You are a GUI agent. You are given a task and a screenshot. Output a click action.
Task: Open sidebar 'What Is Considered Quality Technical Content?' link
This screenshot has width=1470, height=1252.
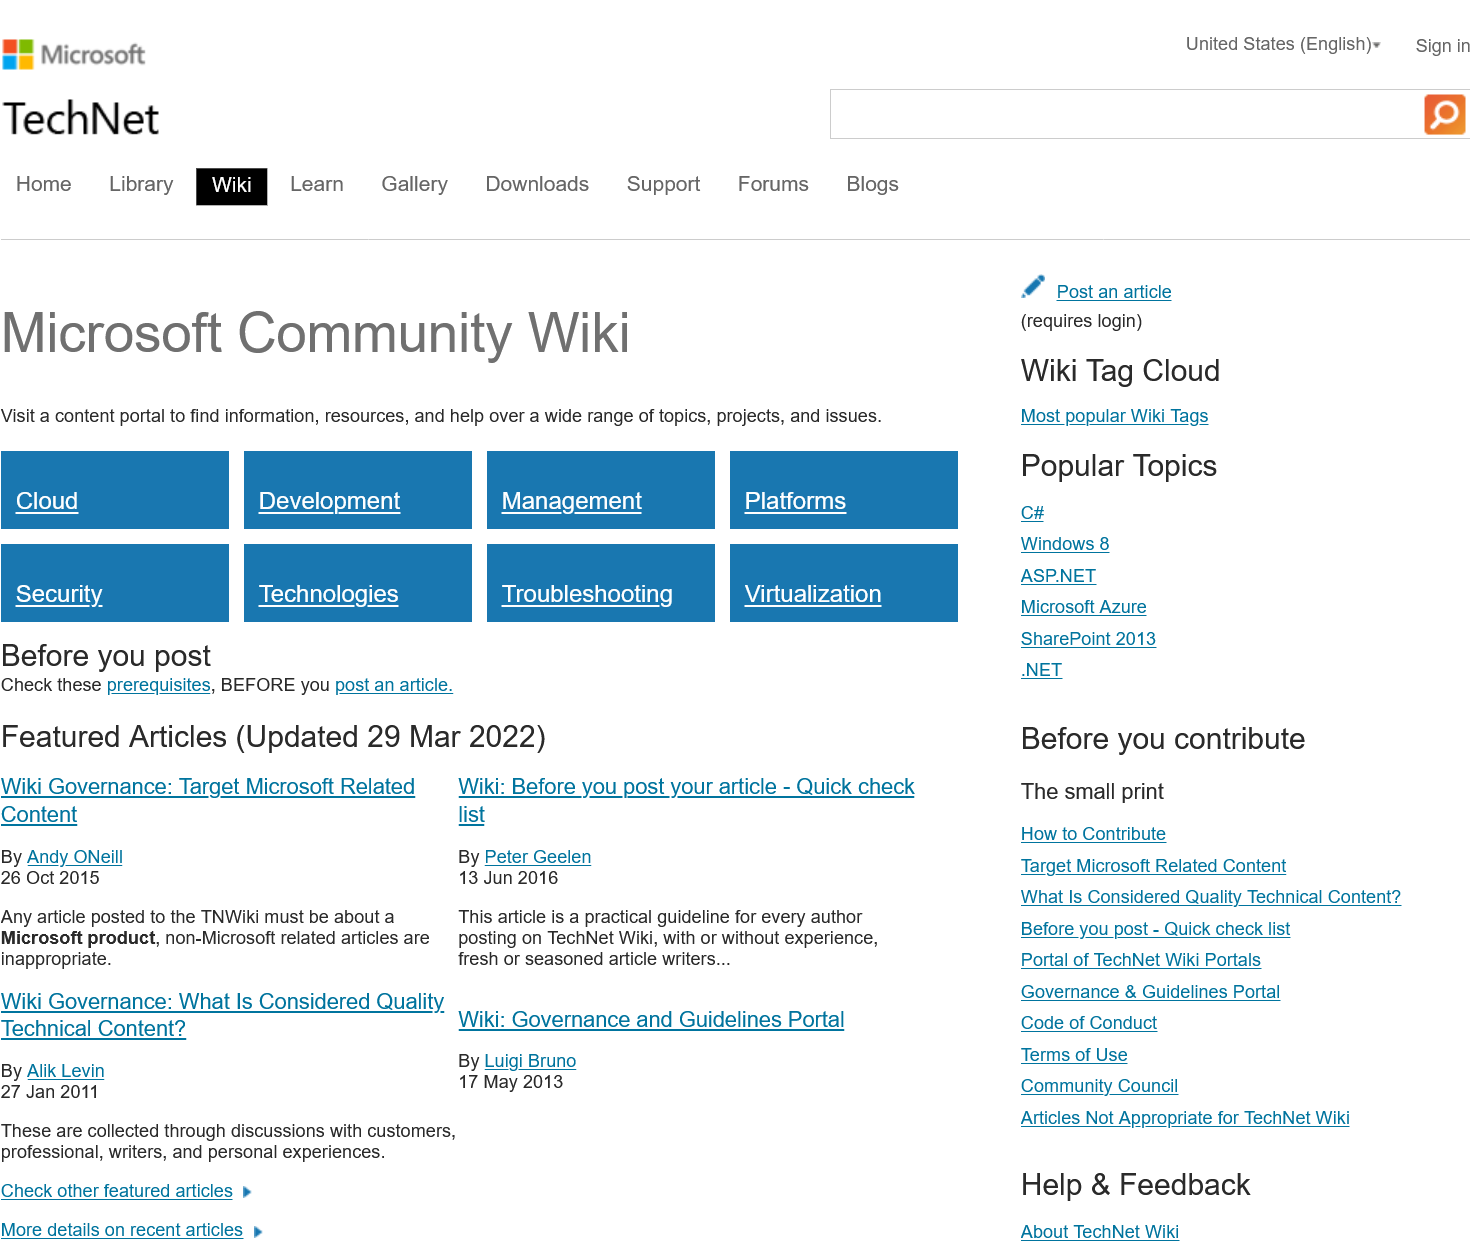(x=1211, y=897)
